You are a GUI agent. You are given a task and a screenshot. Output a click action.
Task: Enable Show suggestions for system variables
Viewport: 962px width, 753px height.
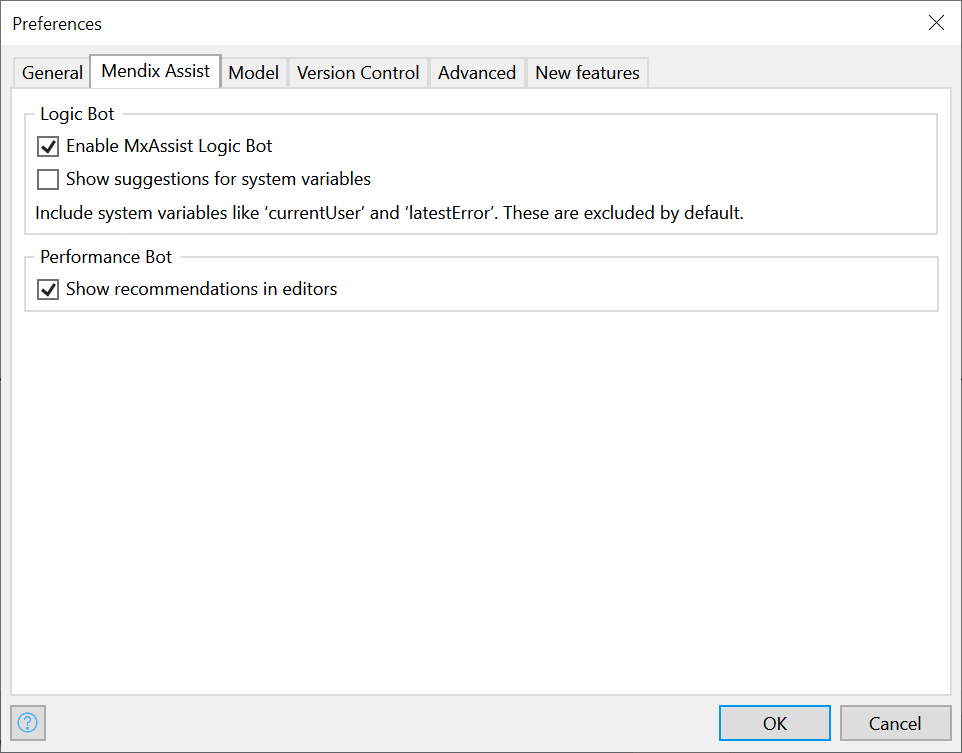pos(48,179)
